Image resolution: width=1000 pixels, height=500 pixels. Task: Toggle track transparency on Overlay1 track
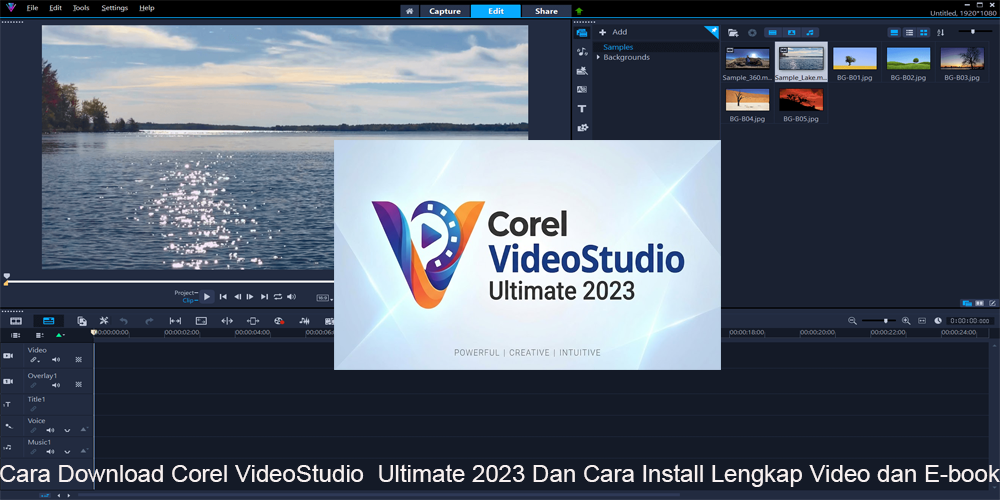(78, 385)
